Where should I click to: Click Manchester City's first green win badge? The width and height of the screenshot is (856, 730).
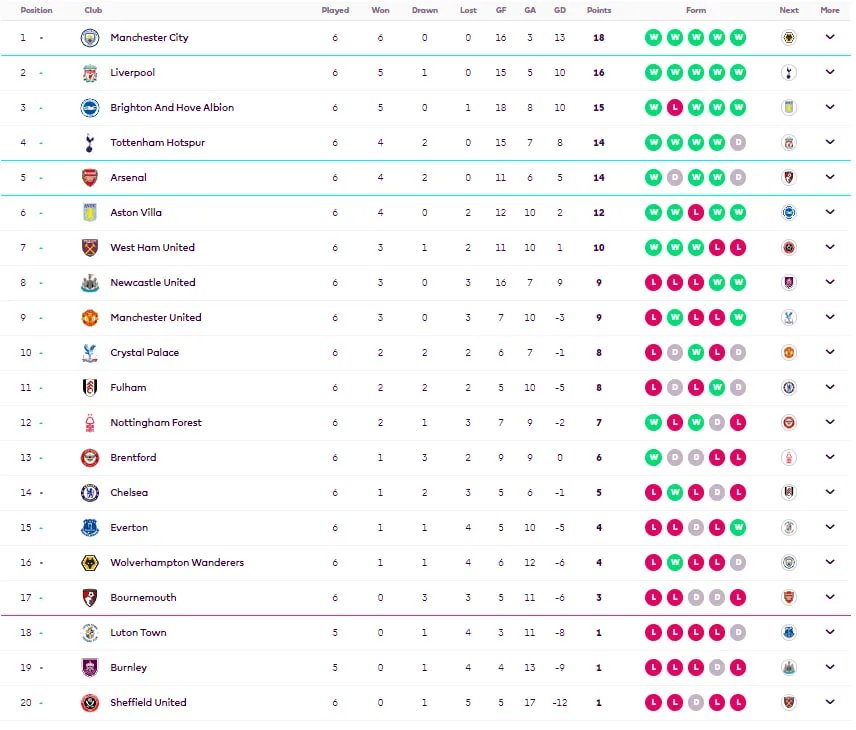(654, 38)
